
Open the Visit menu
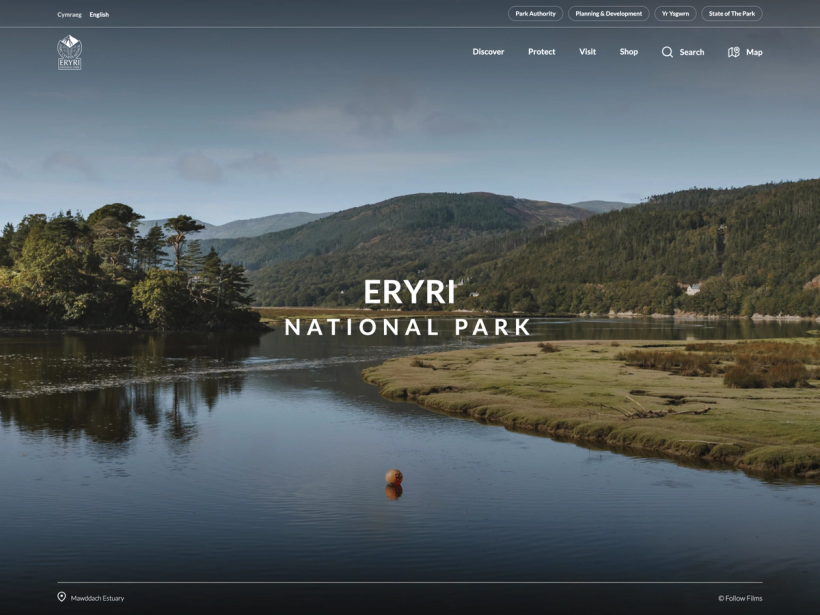tap(587, 52)
